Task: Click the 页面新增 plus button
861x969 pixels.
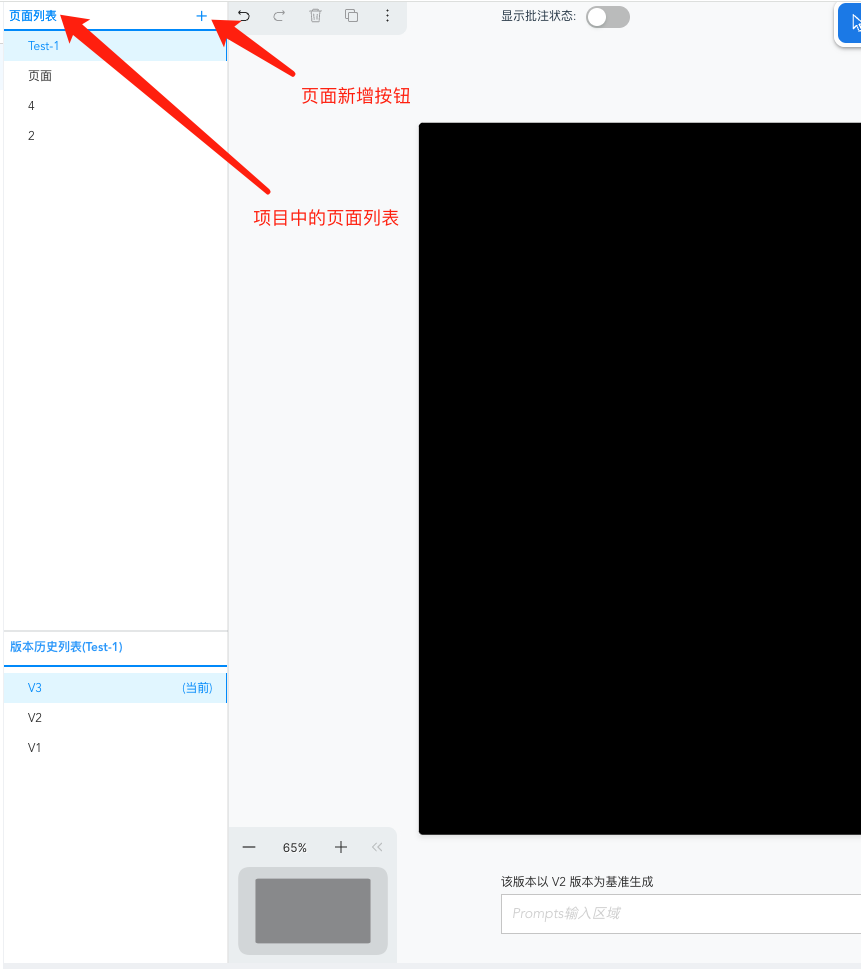Action: point(201,16)
